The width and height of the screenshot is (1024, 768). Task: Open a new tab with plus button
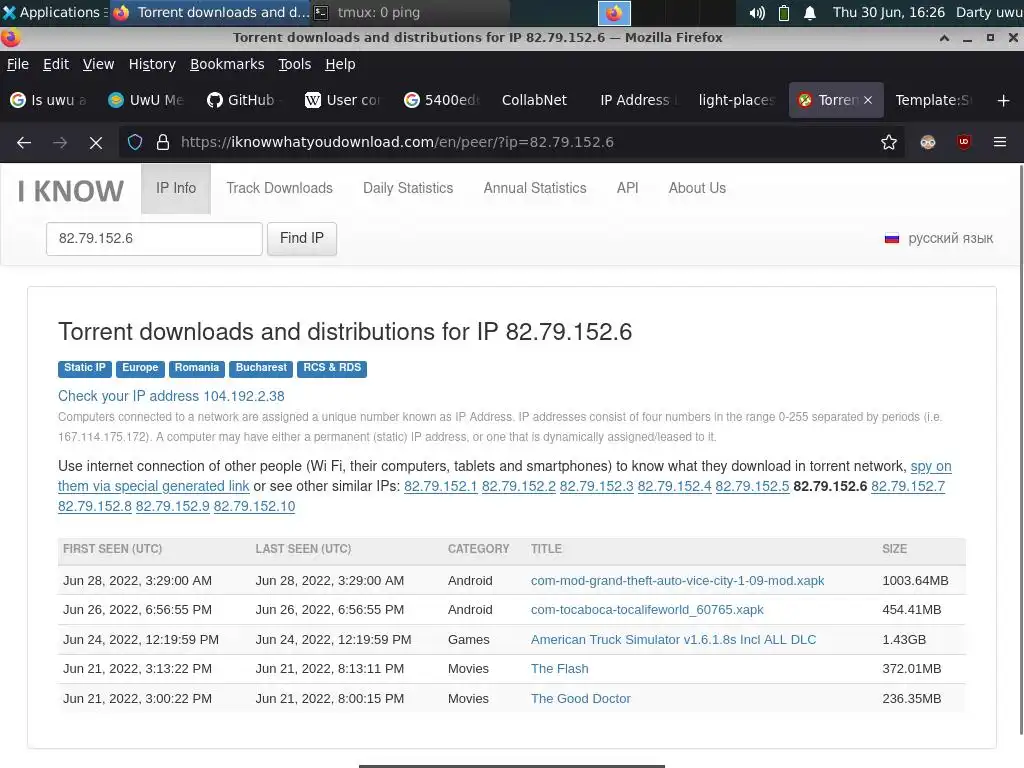pos(1004,101)
